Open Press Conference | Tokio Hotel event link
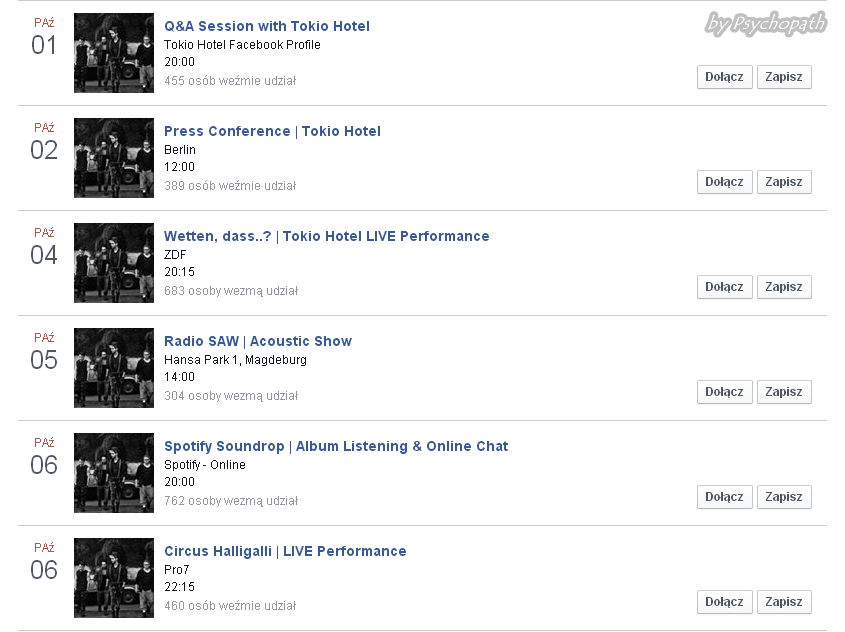This screenshot has height=632, width=845. (x=272, y=131)
